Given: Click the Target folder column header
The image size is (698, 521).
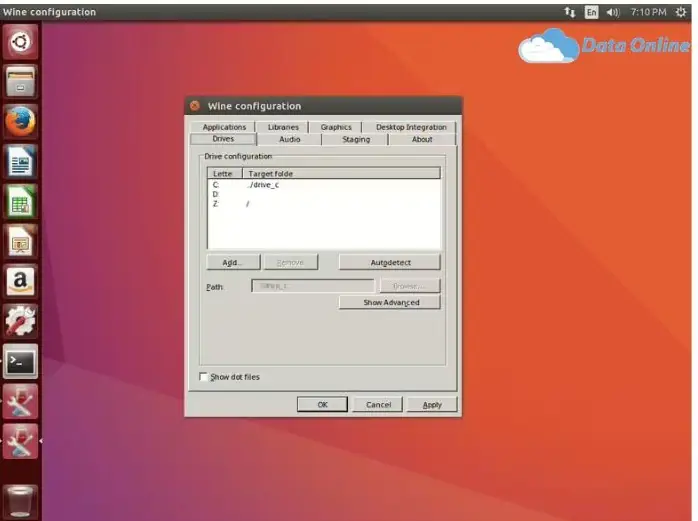Looking at the screenshot, I should 341,173.
